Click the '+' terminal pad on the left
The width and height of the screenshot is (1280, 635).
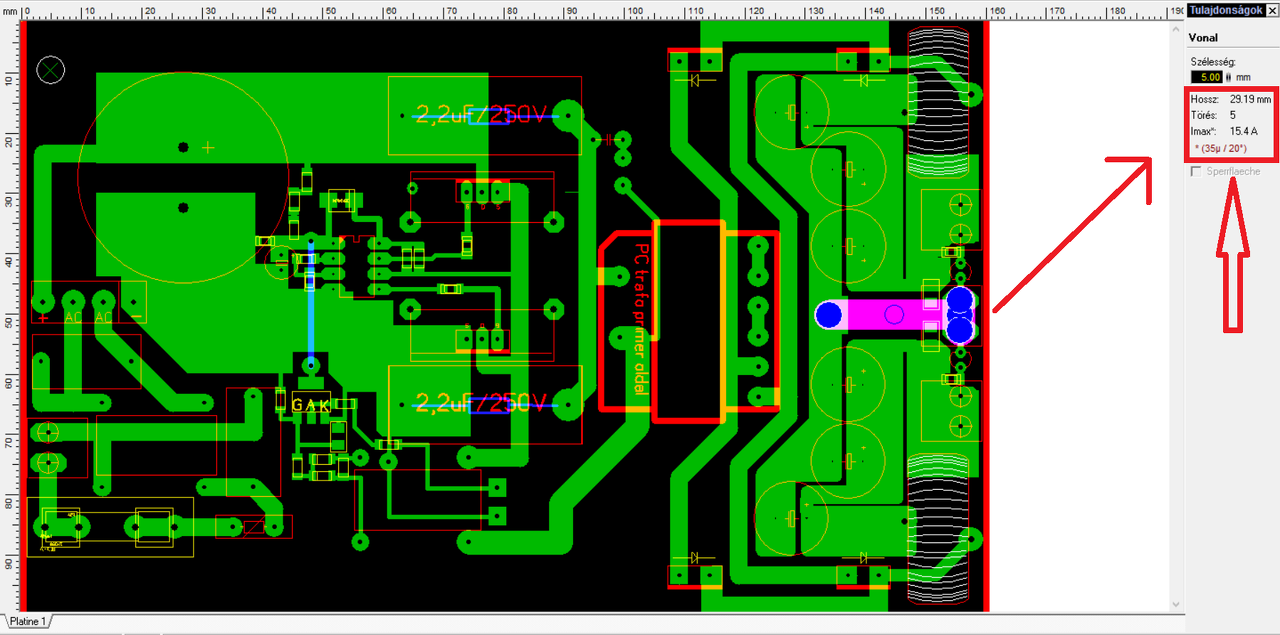[44, 301]
